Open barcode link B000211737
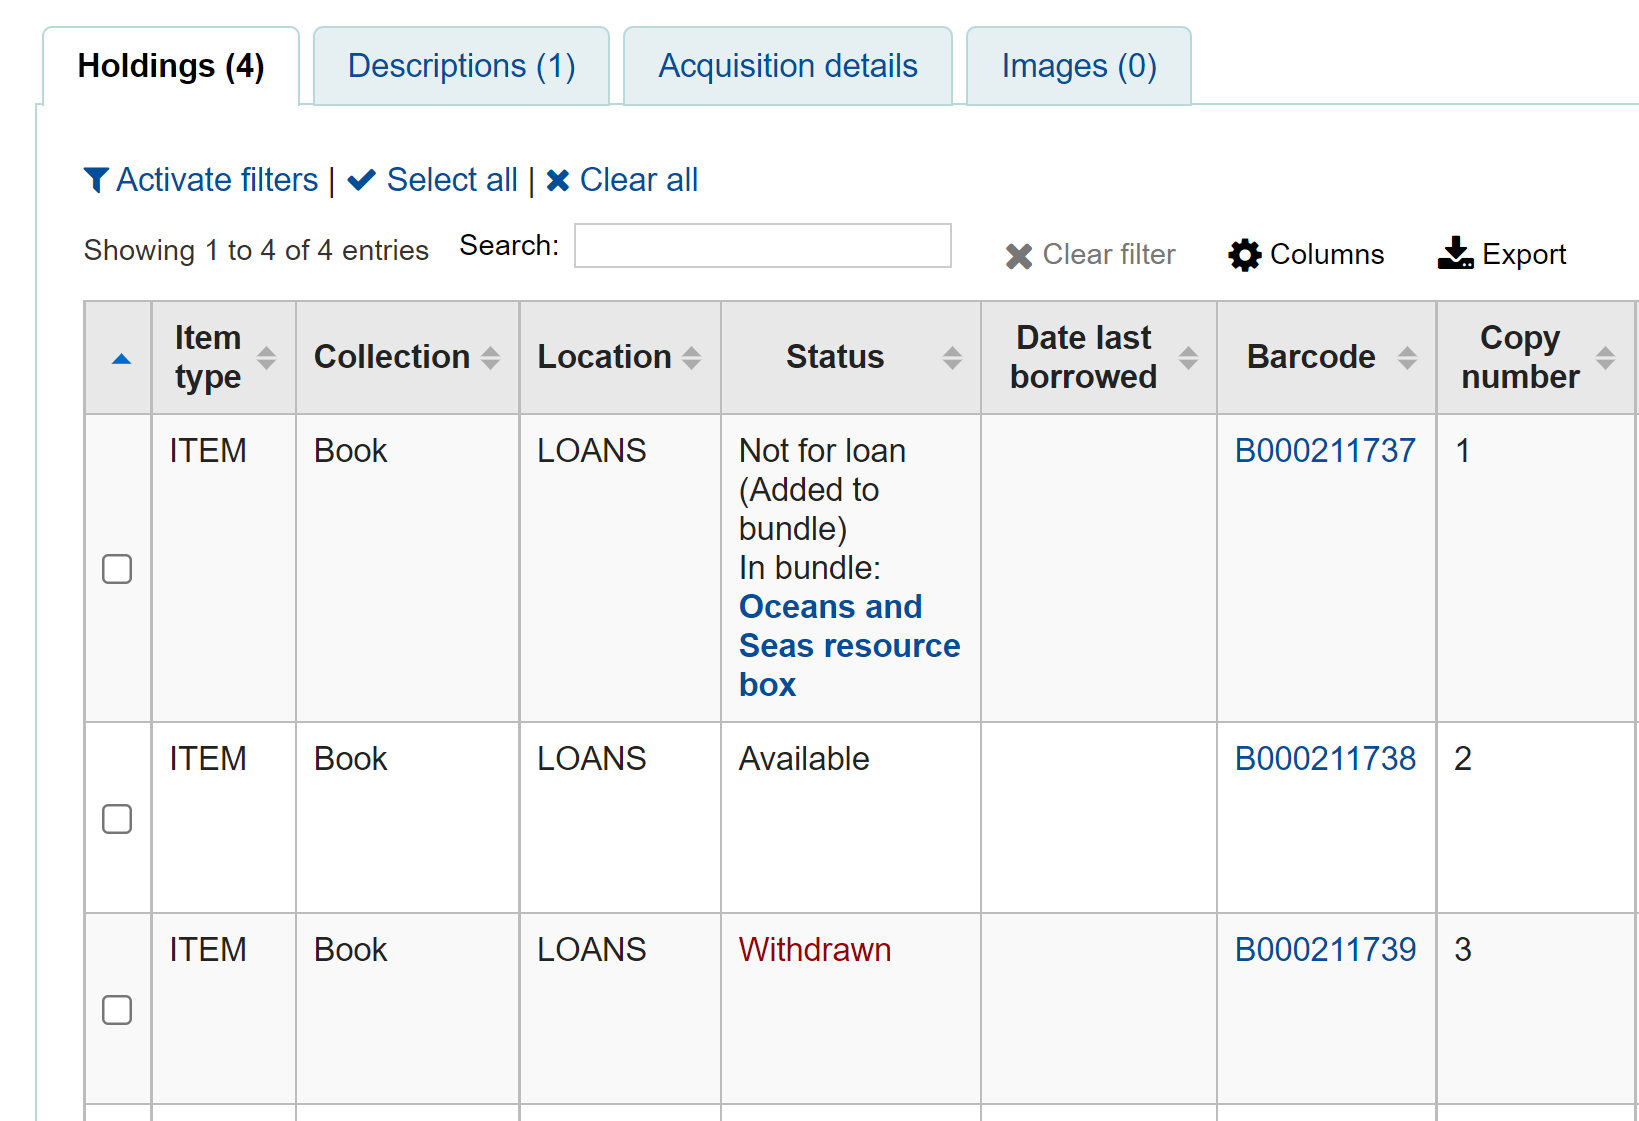The width and height of the screenshot is (1639, 1121). click(1325, 450)
